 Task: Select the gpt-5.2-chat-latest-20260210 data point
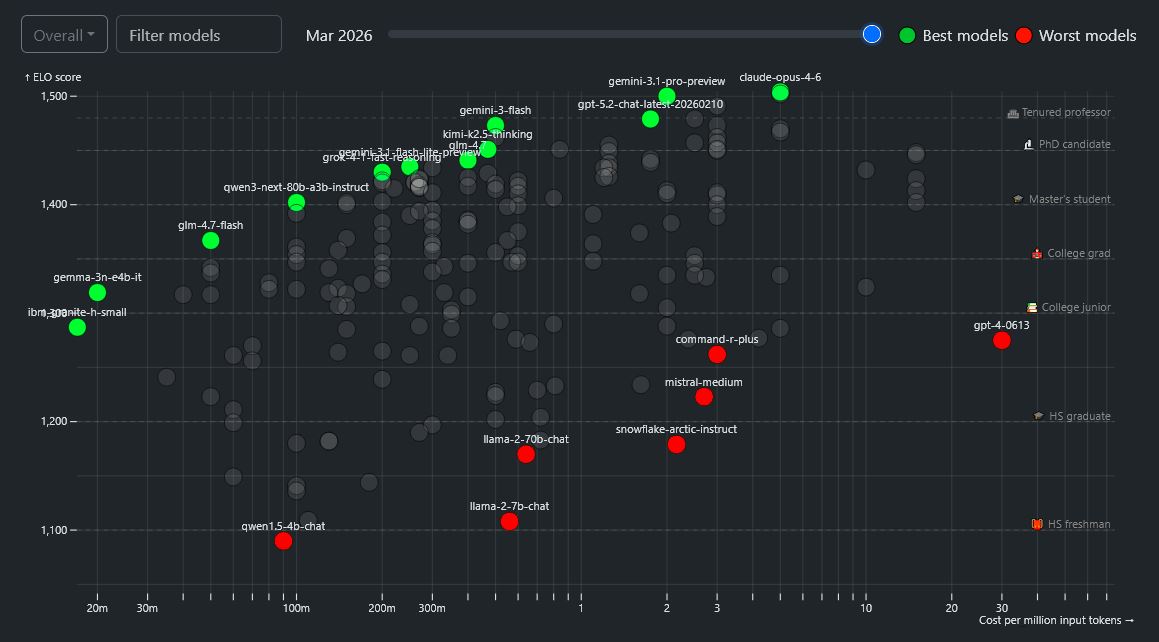[650, 119]
